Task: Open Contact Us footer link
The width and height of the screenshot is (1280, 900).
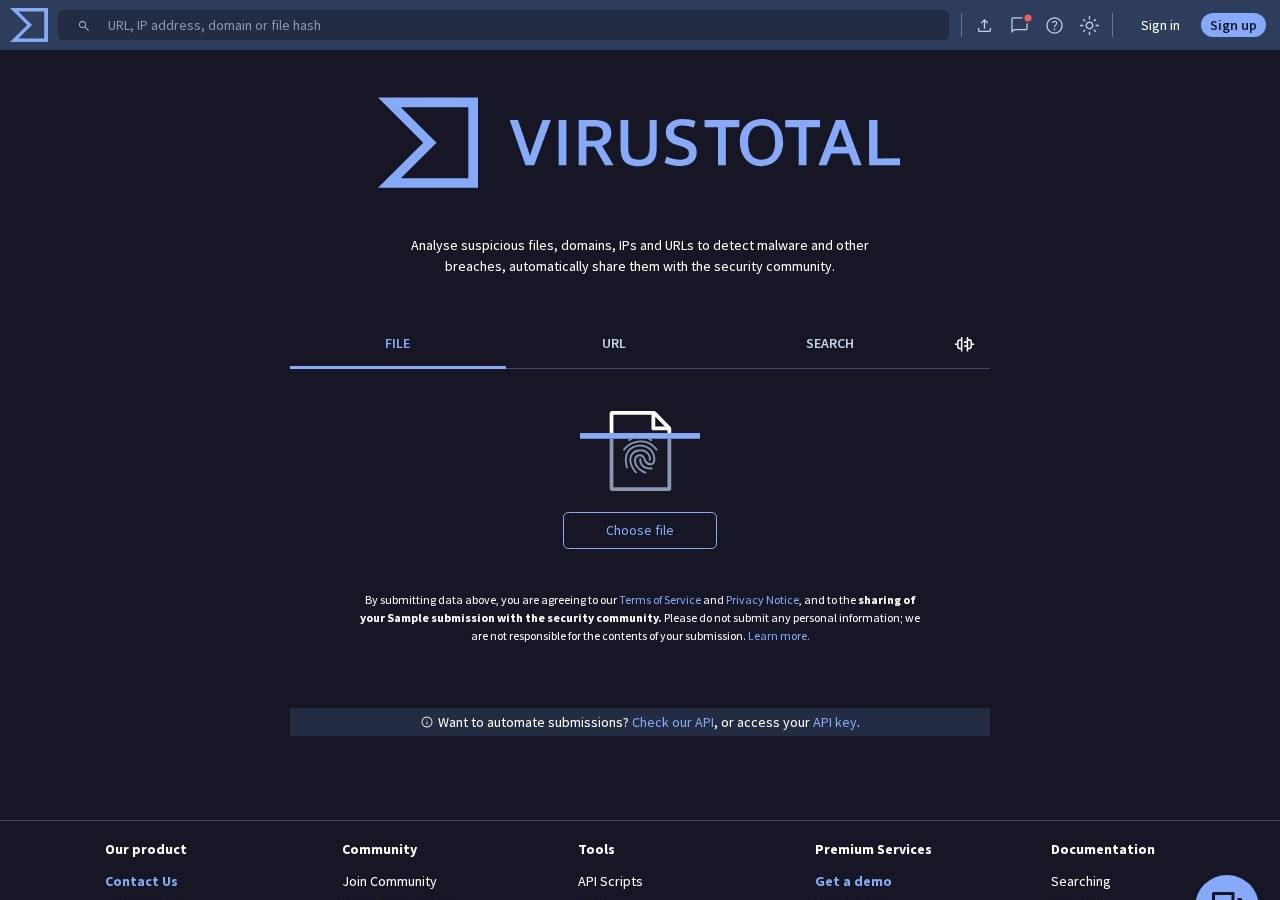Action: 141,881
